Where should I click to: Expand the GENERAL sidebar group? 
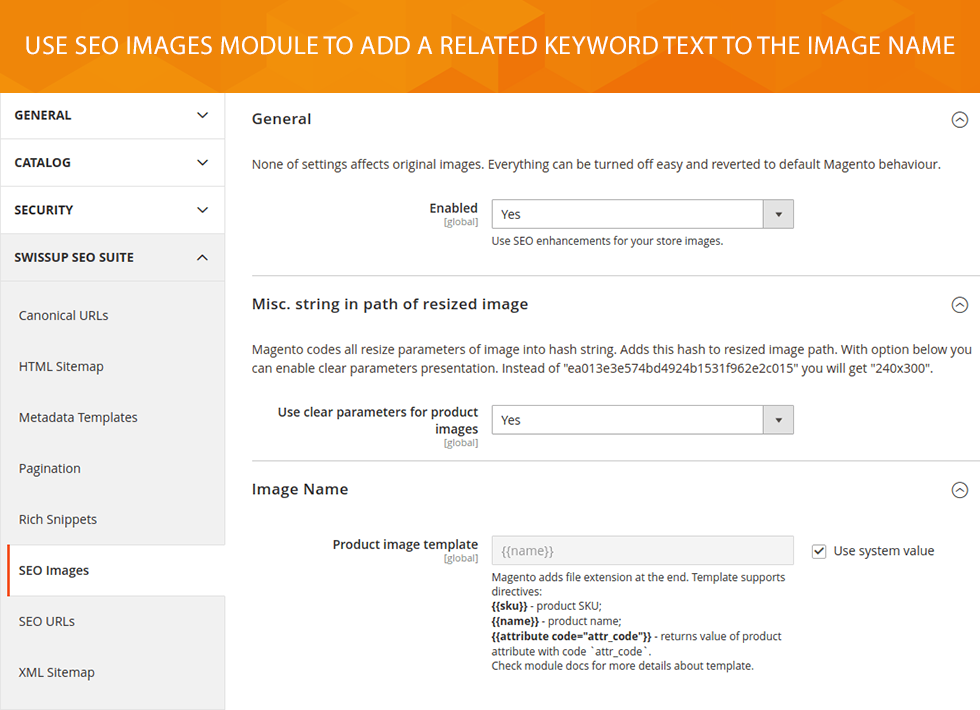pos(112,116)
